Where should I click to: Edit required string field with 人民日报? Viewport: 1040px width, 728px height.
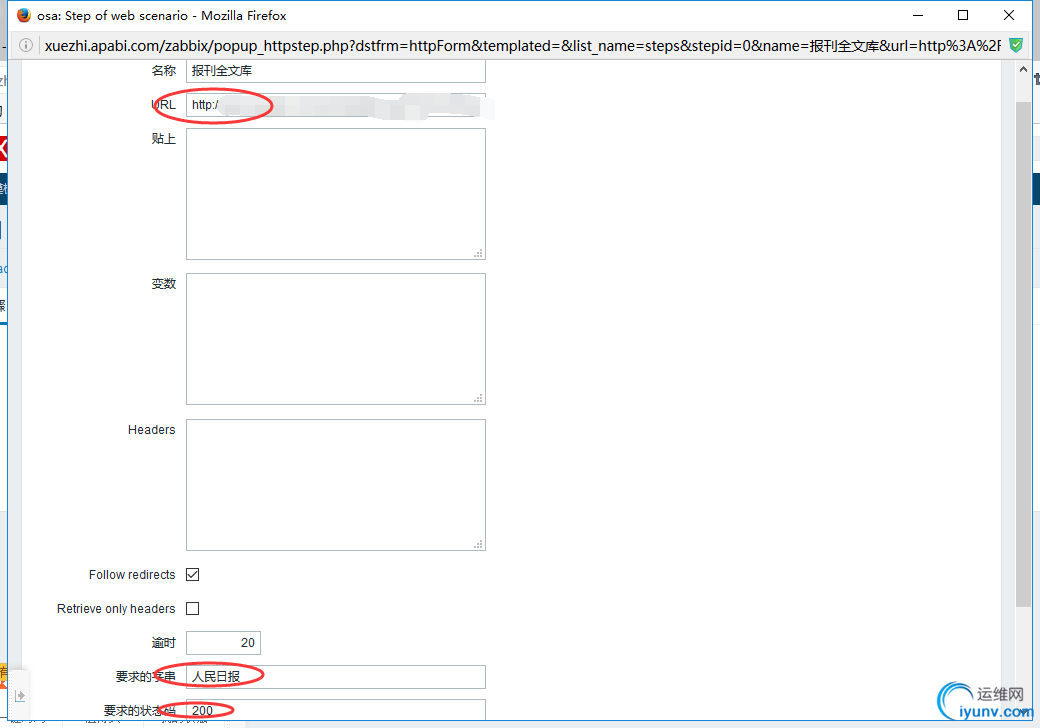coord(336,676)
